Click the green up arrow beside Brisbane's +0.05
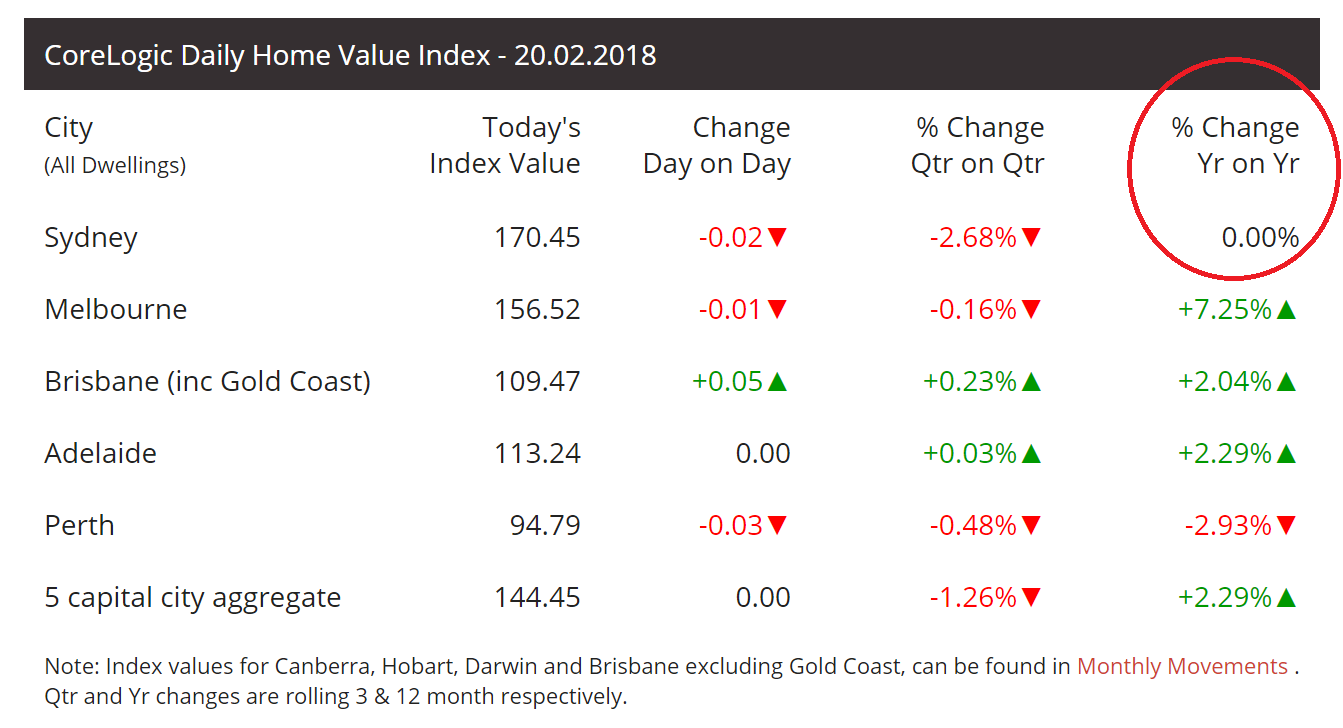Viewport: 1343px width, 728px height. click(777, 382)
